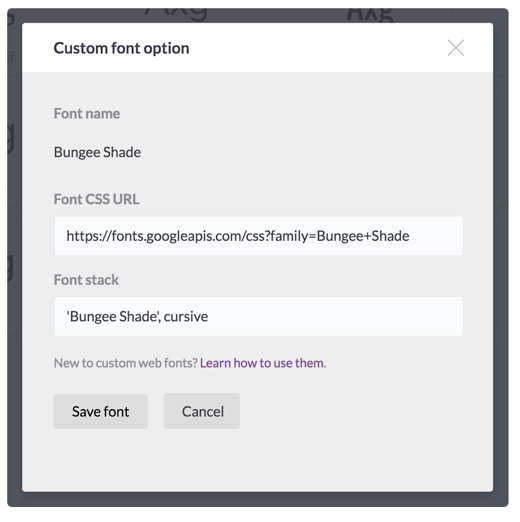Screen dimensions: 520x522
Task: Select the Bungee Shade font name value
Action: 98,154
